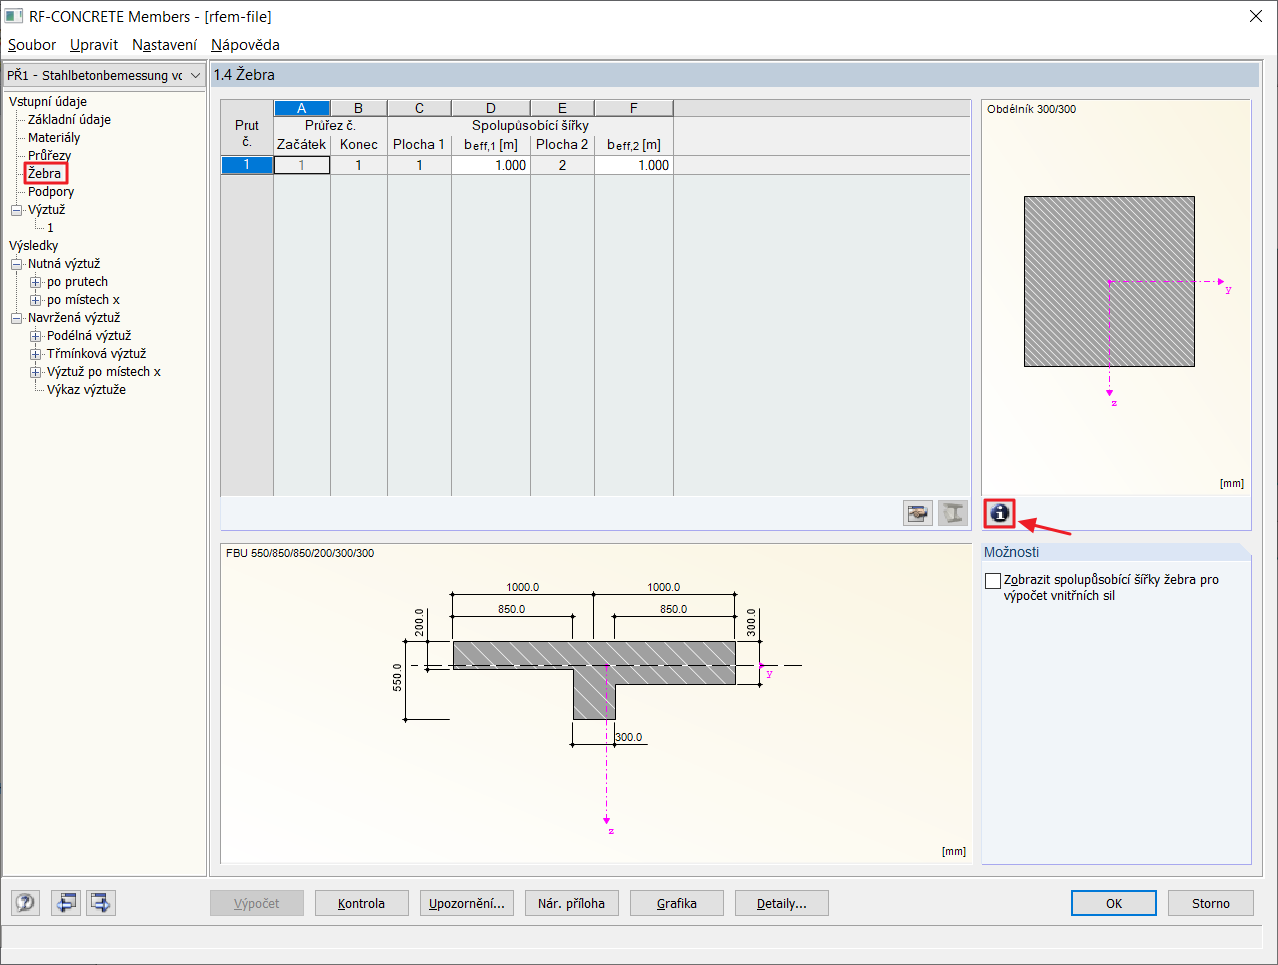Select row header 1 in Prut č. column
Image resolution: width=1278 pixels, height=965 pixels.
tap(247, 165)
